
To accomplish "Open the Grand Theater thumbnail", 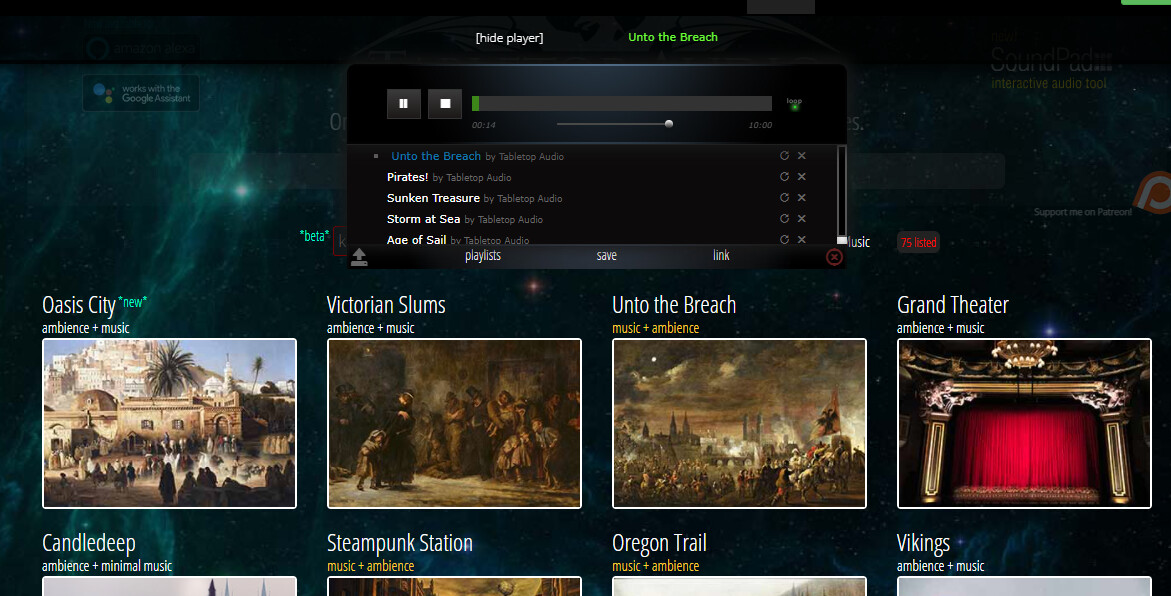I will click(x=1024, y=423).
